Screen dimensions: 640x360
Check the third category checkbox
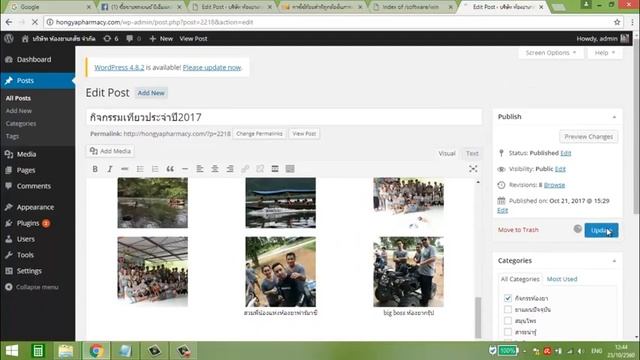[508, 320]
